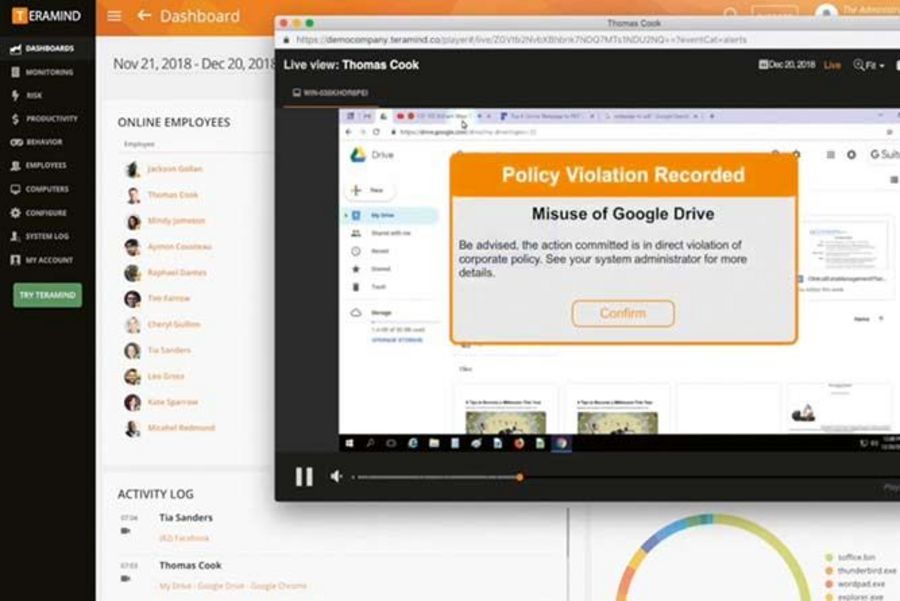Click Mindy Jameson's avatar photo

tap(133, 221)
